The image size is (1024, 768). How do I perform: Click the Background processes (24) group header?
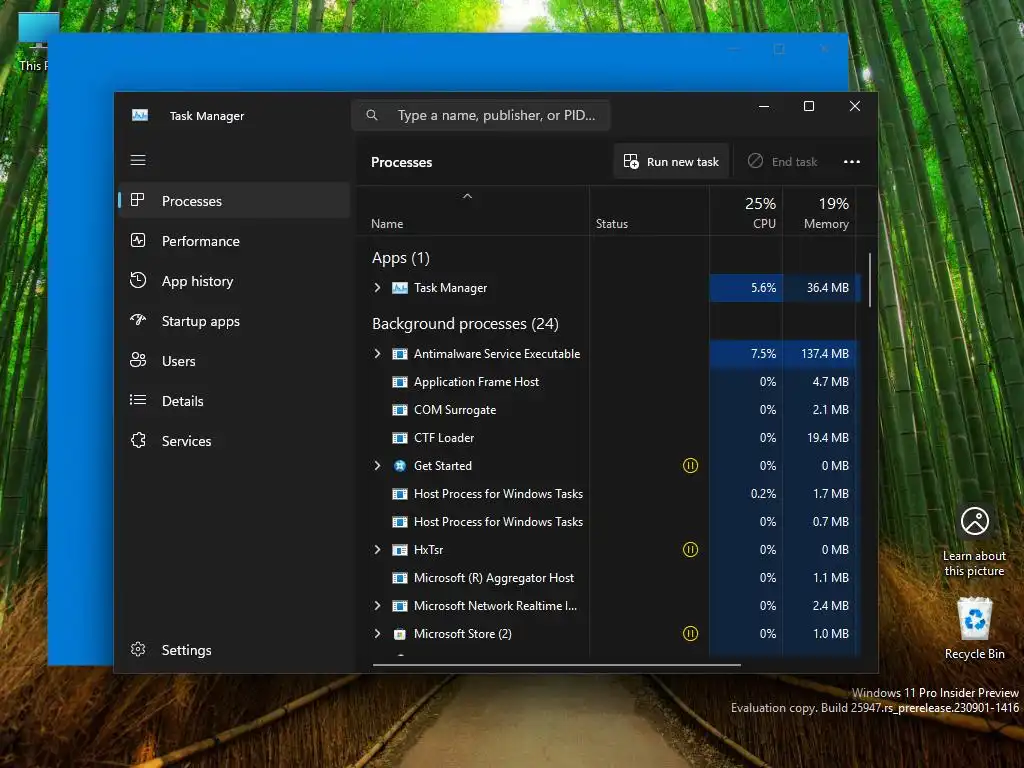(x=465, y=324)
